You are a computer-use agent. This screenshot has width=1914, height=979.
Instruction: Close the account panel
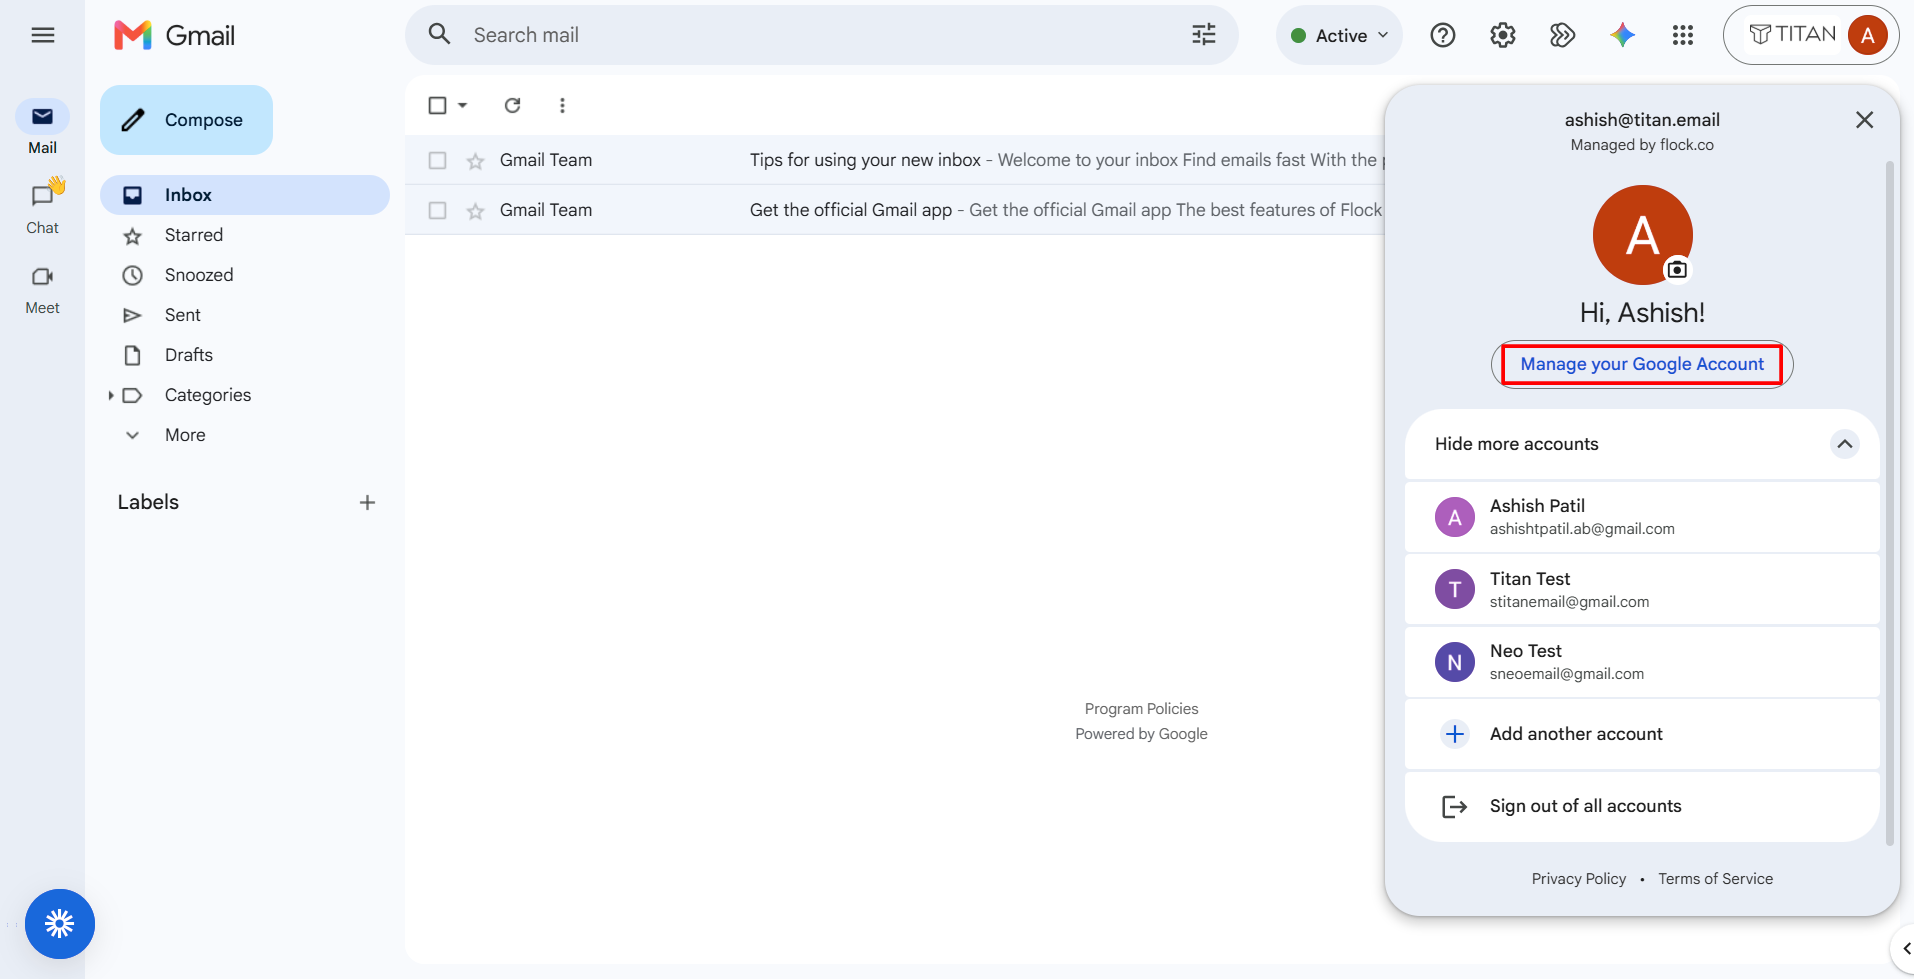(x=1864, y=120)
